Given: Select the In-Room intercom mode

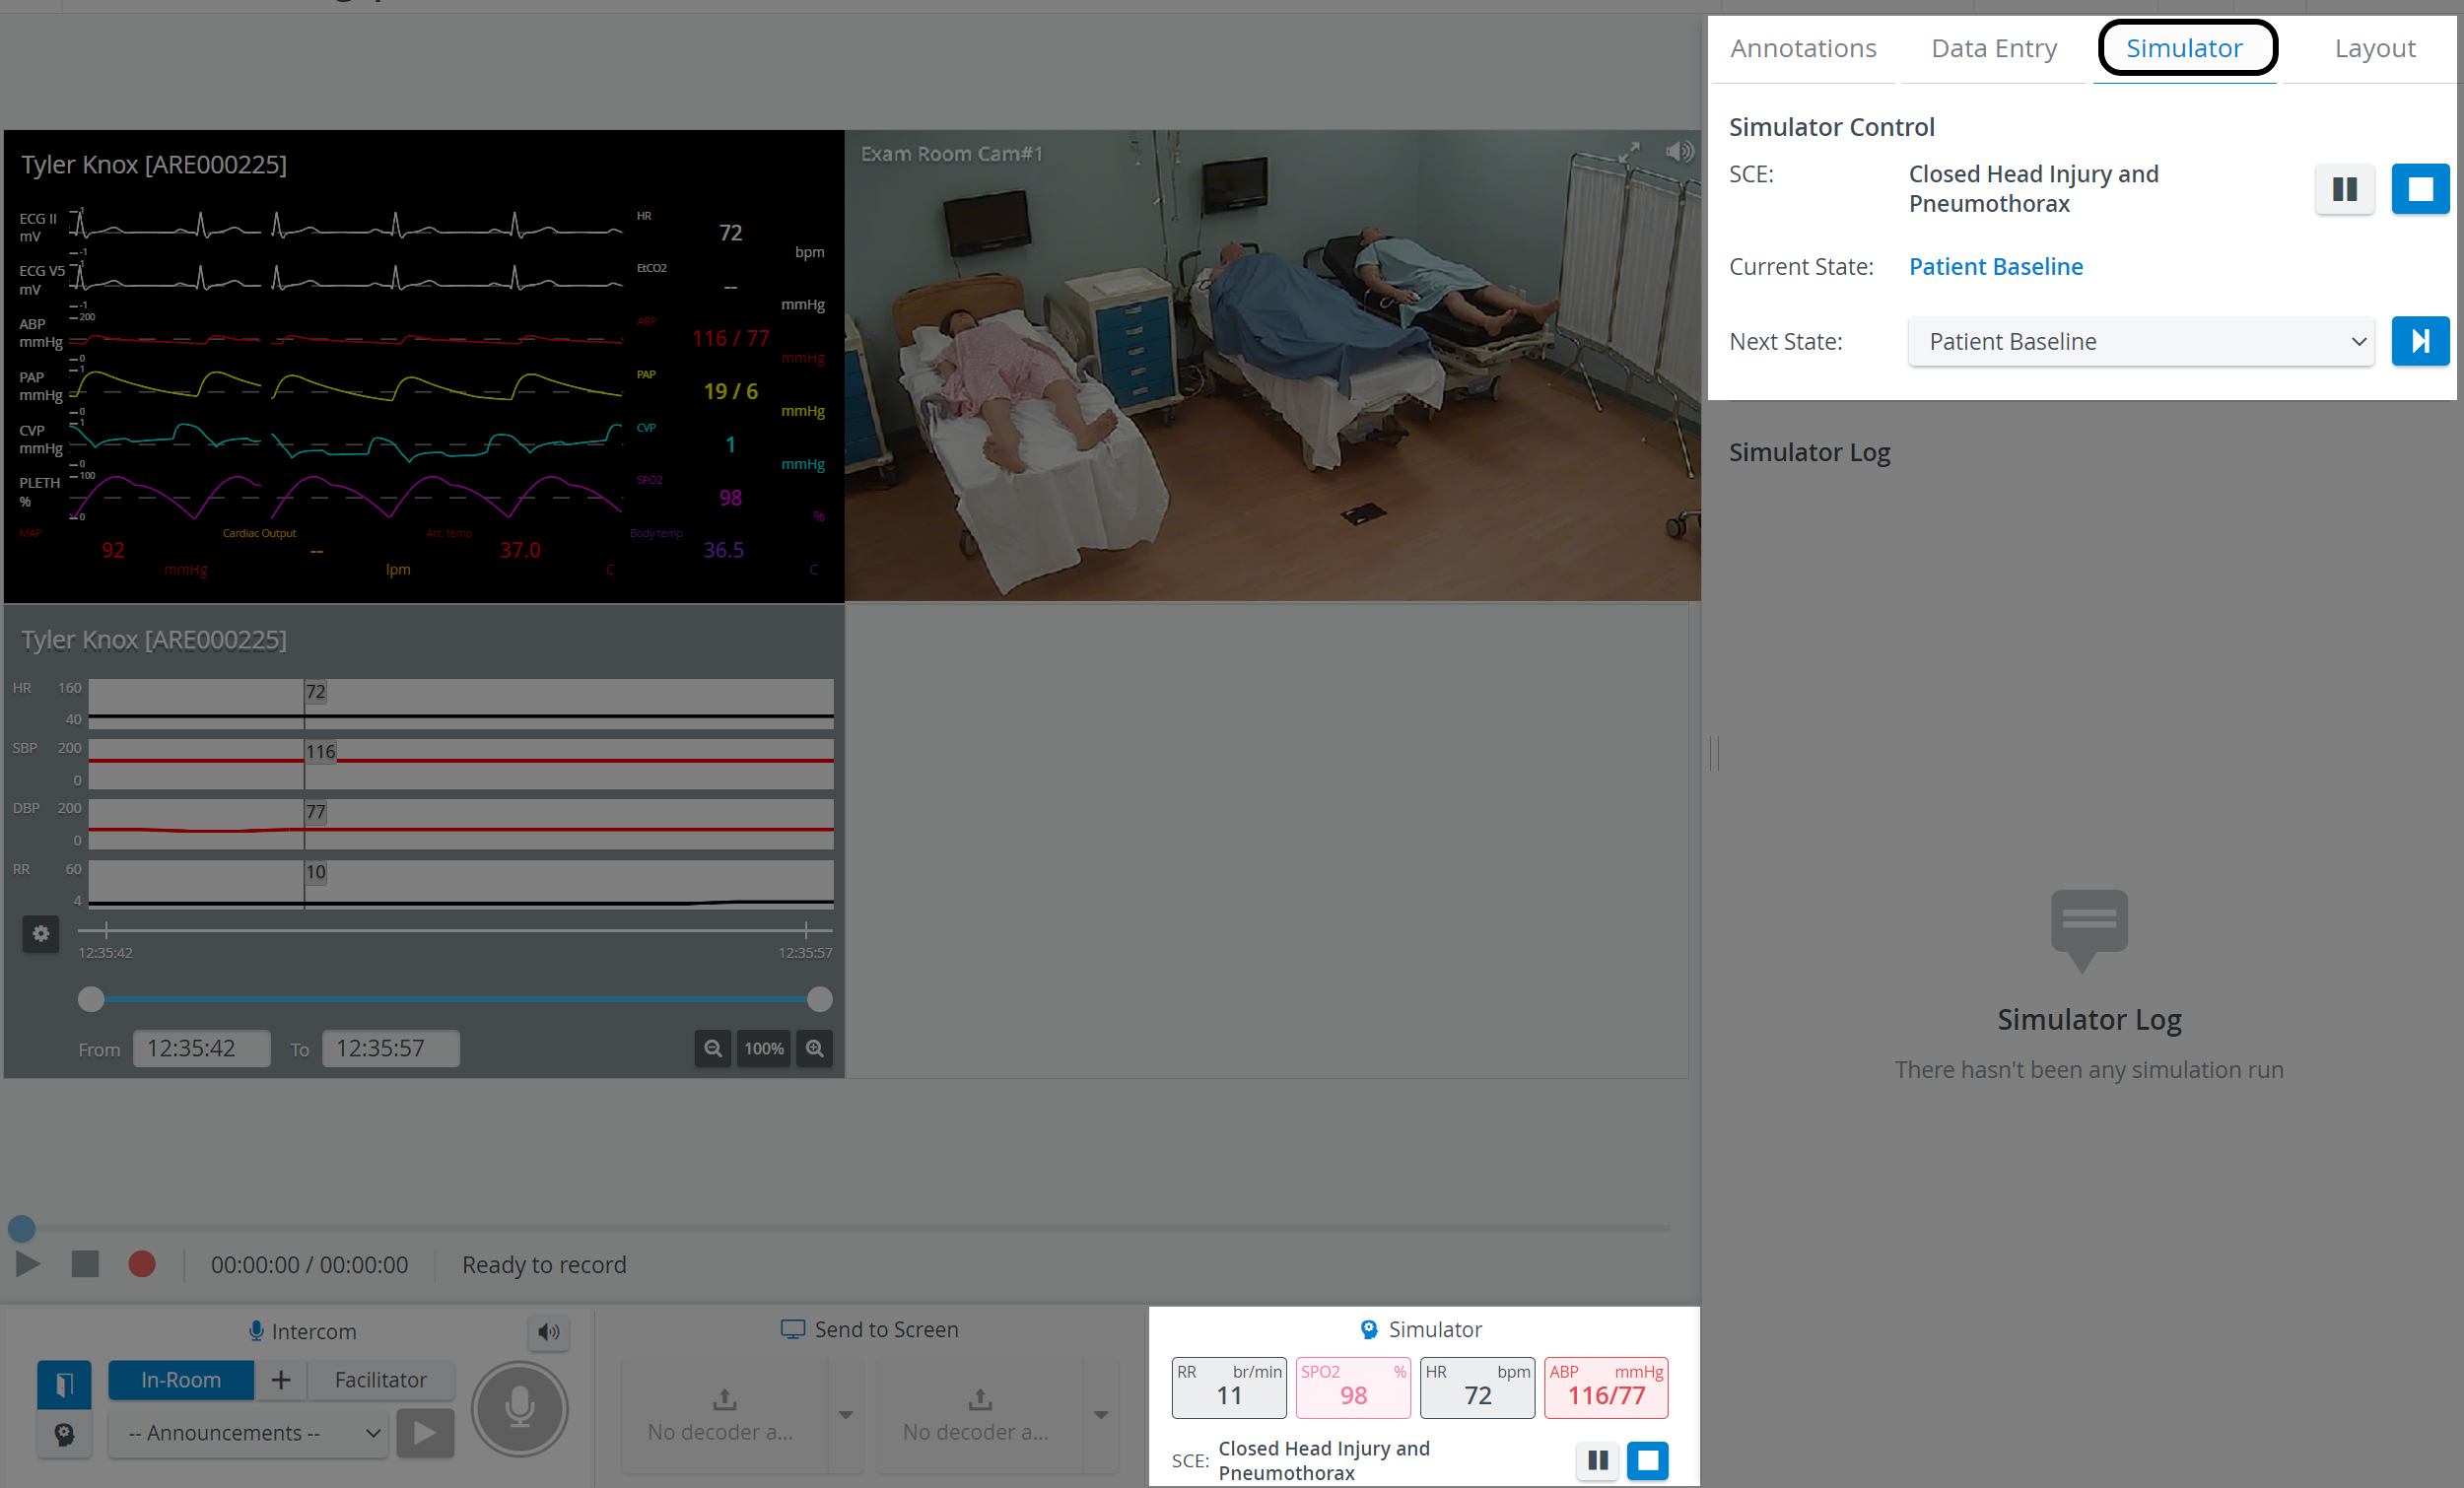Looking at the screenshot, I should point(181,1379).
